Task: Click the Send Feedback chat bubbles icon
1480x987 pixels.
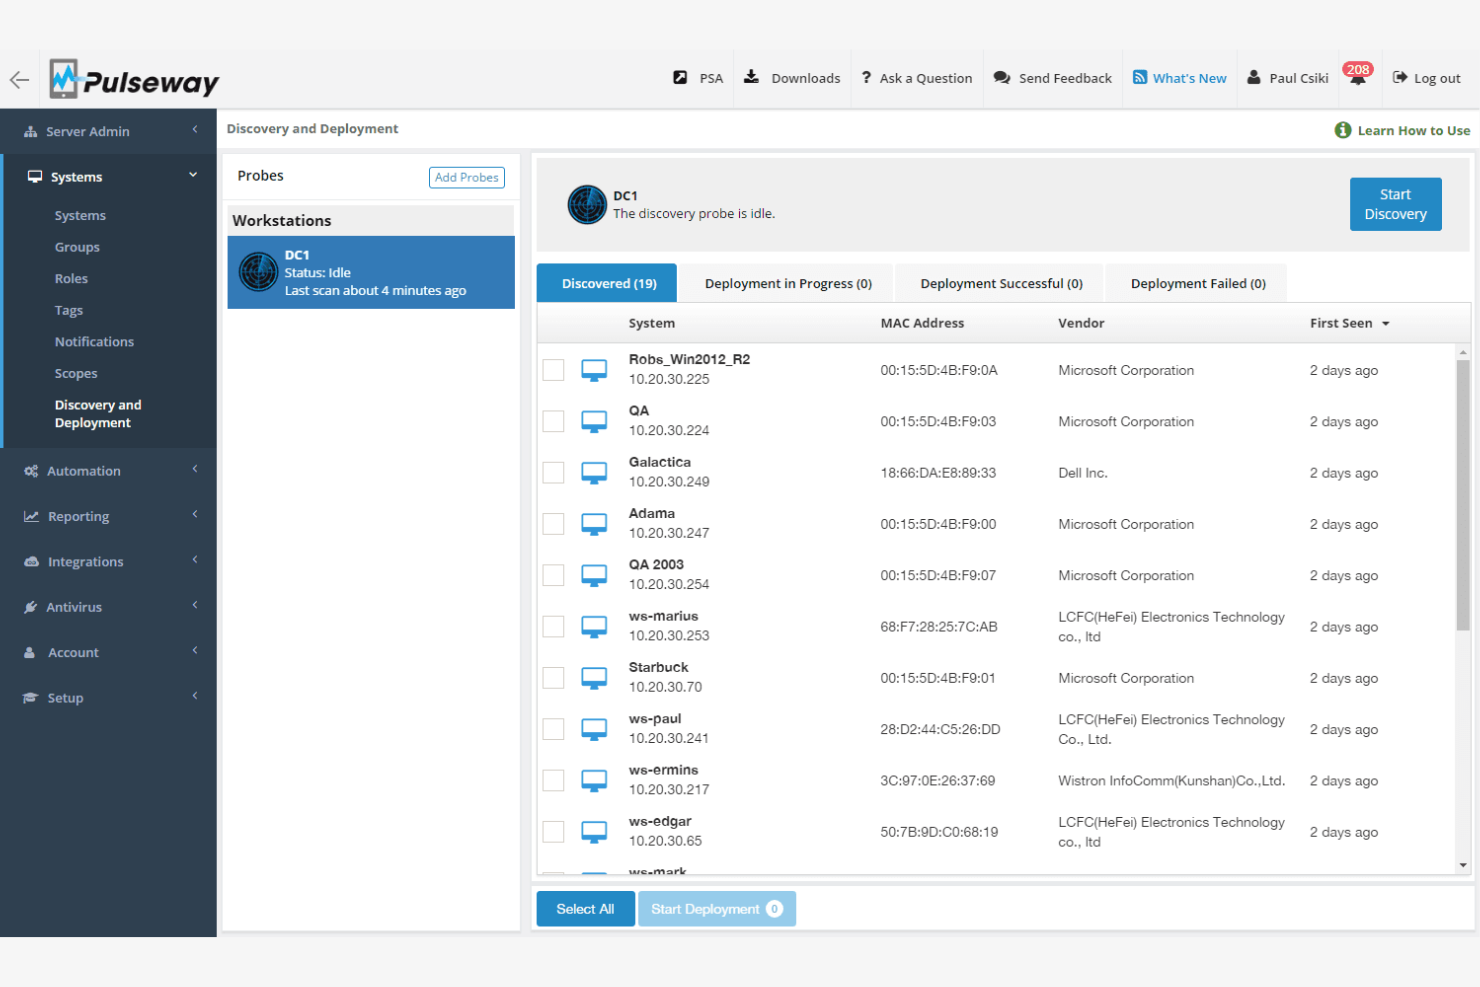Action: pos(1001,78)
